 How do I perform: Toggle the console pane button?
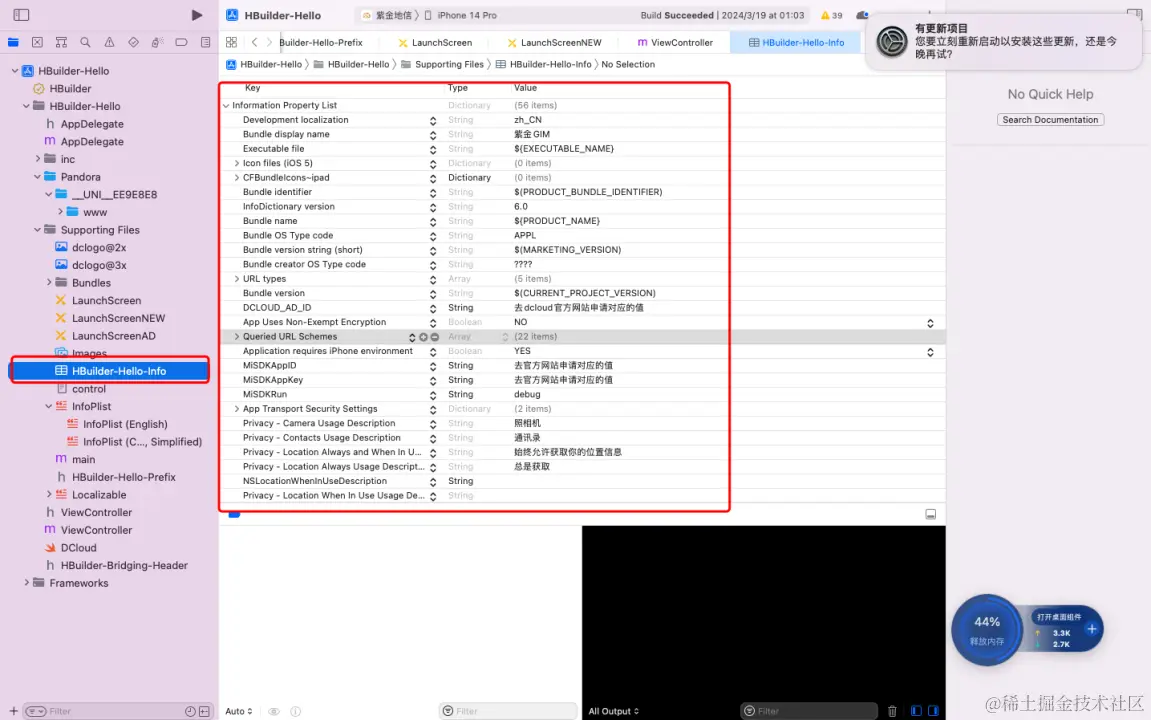(933, 711)
